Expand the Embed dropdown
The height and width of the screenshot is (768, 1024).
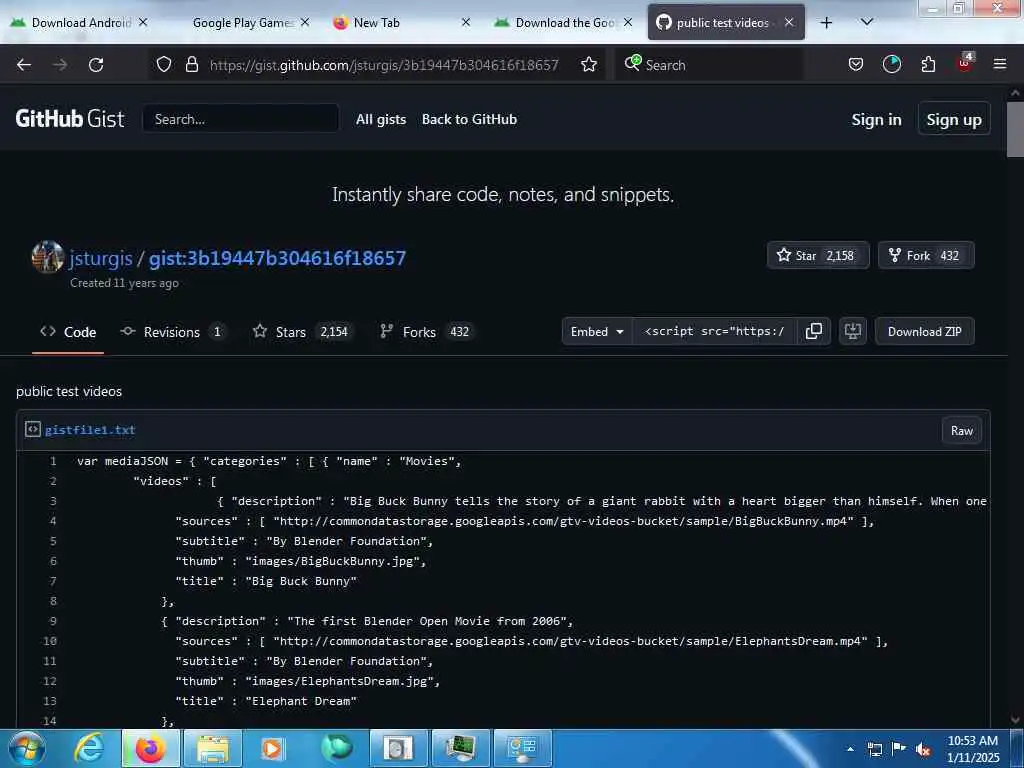597,331
